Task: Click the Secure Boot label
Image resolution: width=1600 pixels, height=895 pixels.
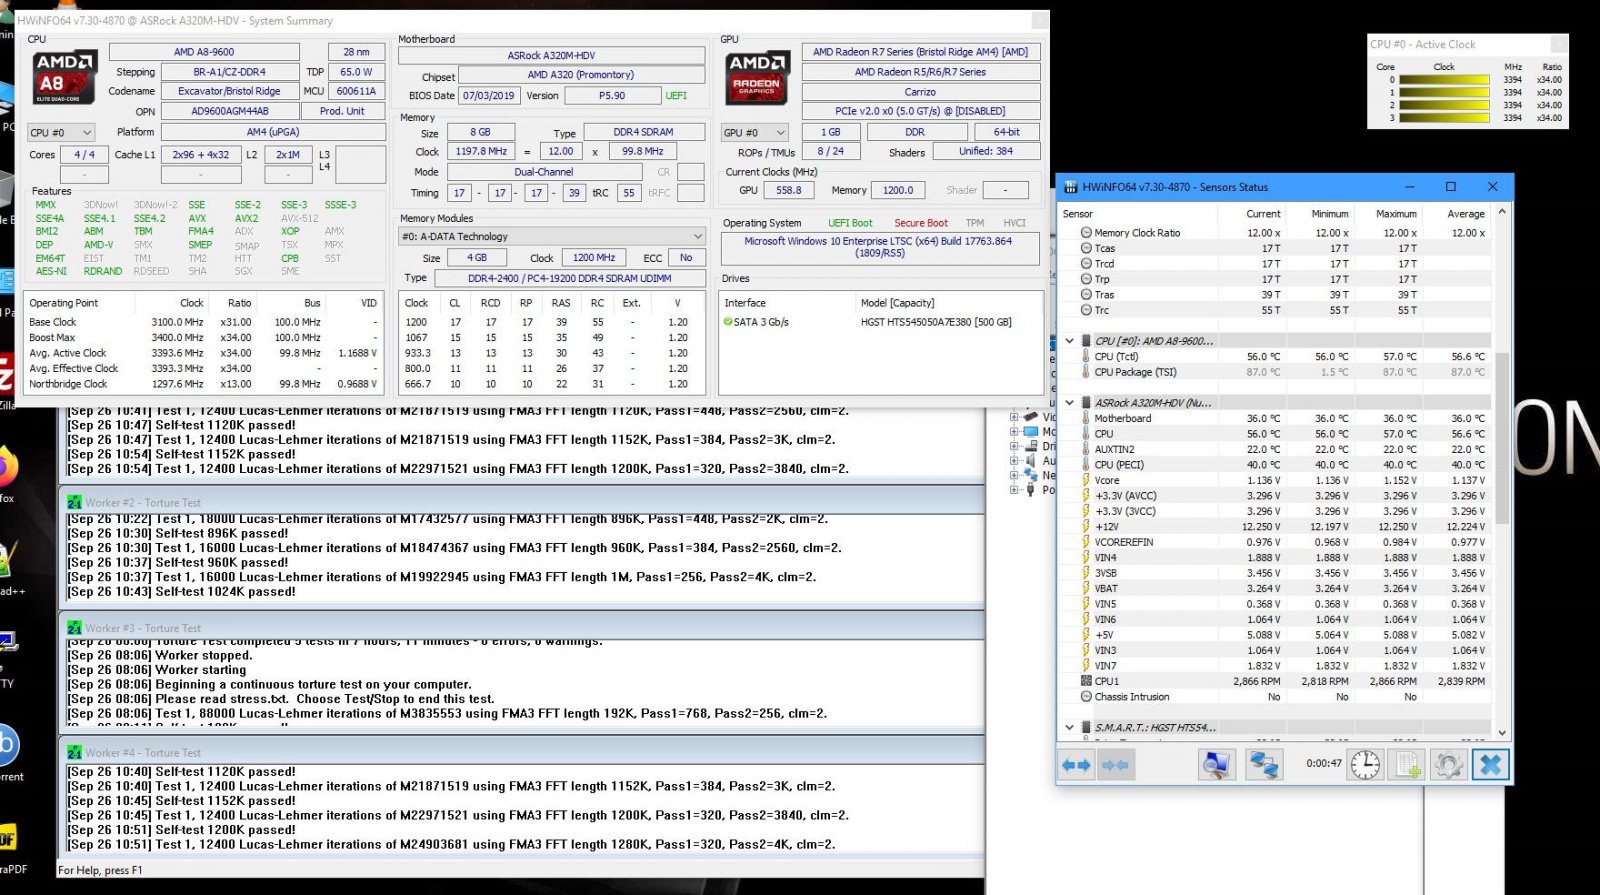Action: point(921,223)
